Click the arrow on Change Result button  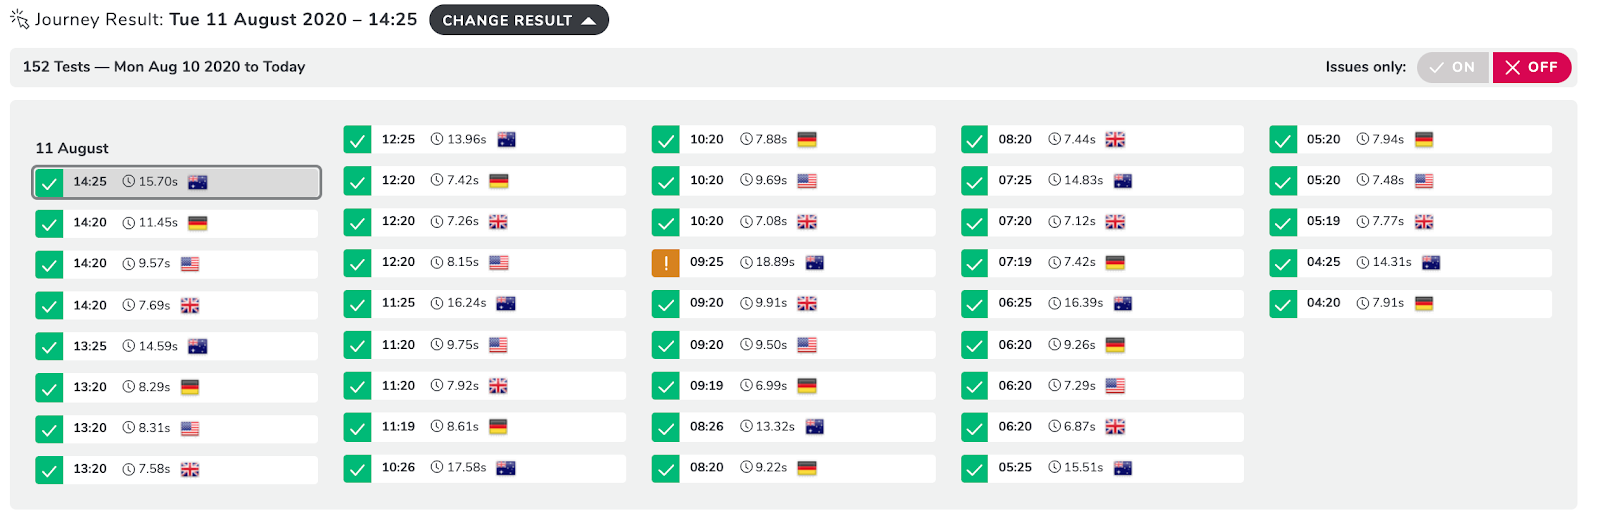(589, 20)
